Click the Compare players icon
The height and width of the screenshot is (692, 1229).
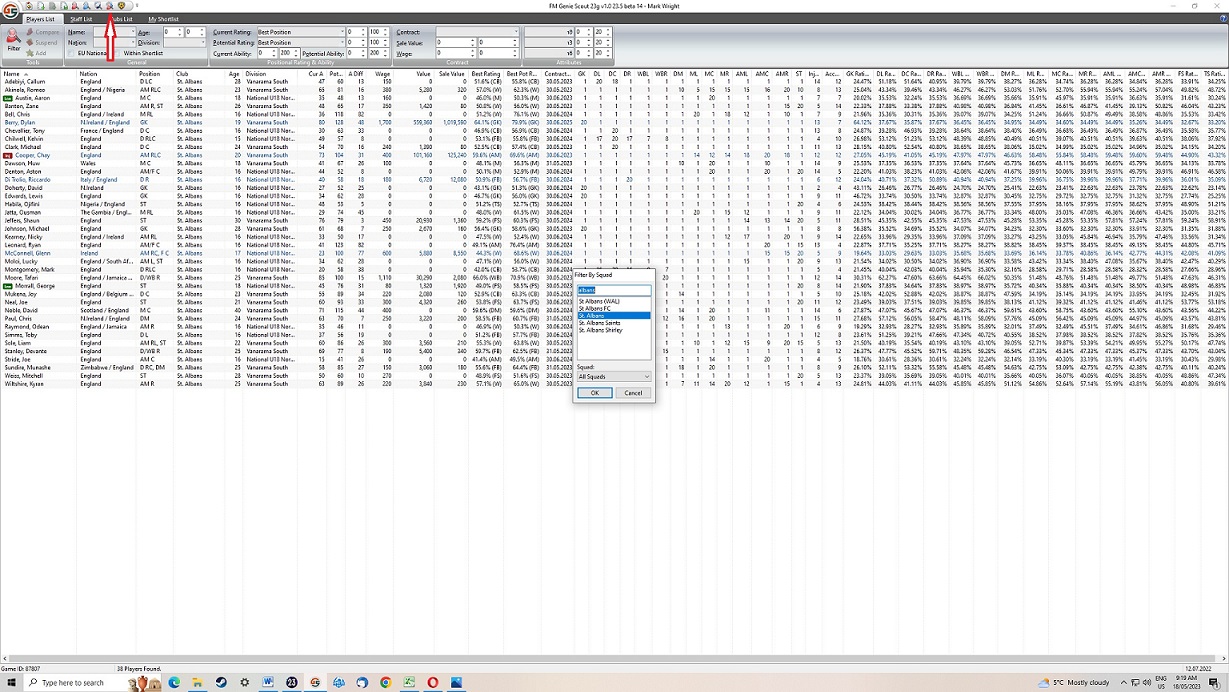point(30,32)
